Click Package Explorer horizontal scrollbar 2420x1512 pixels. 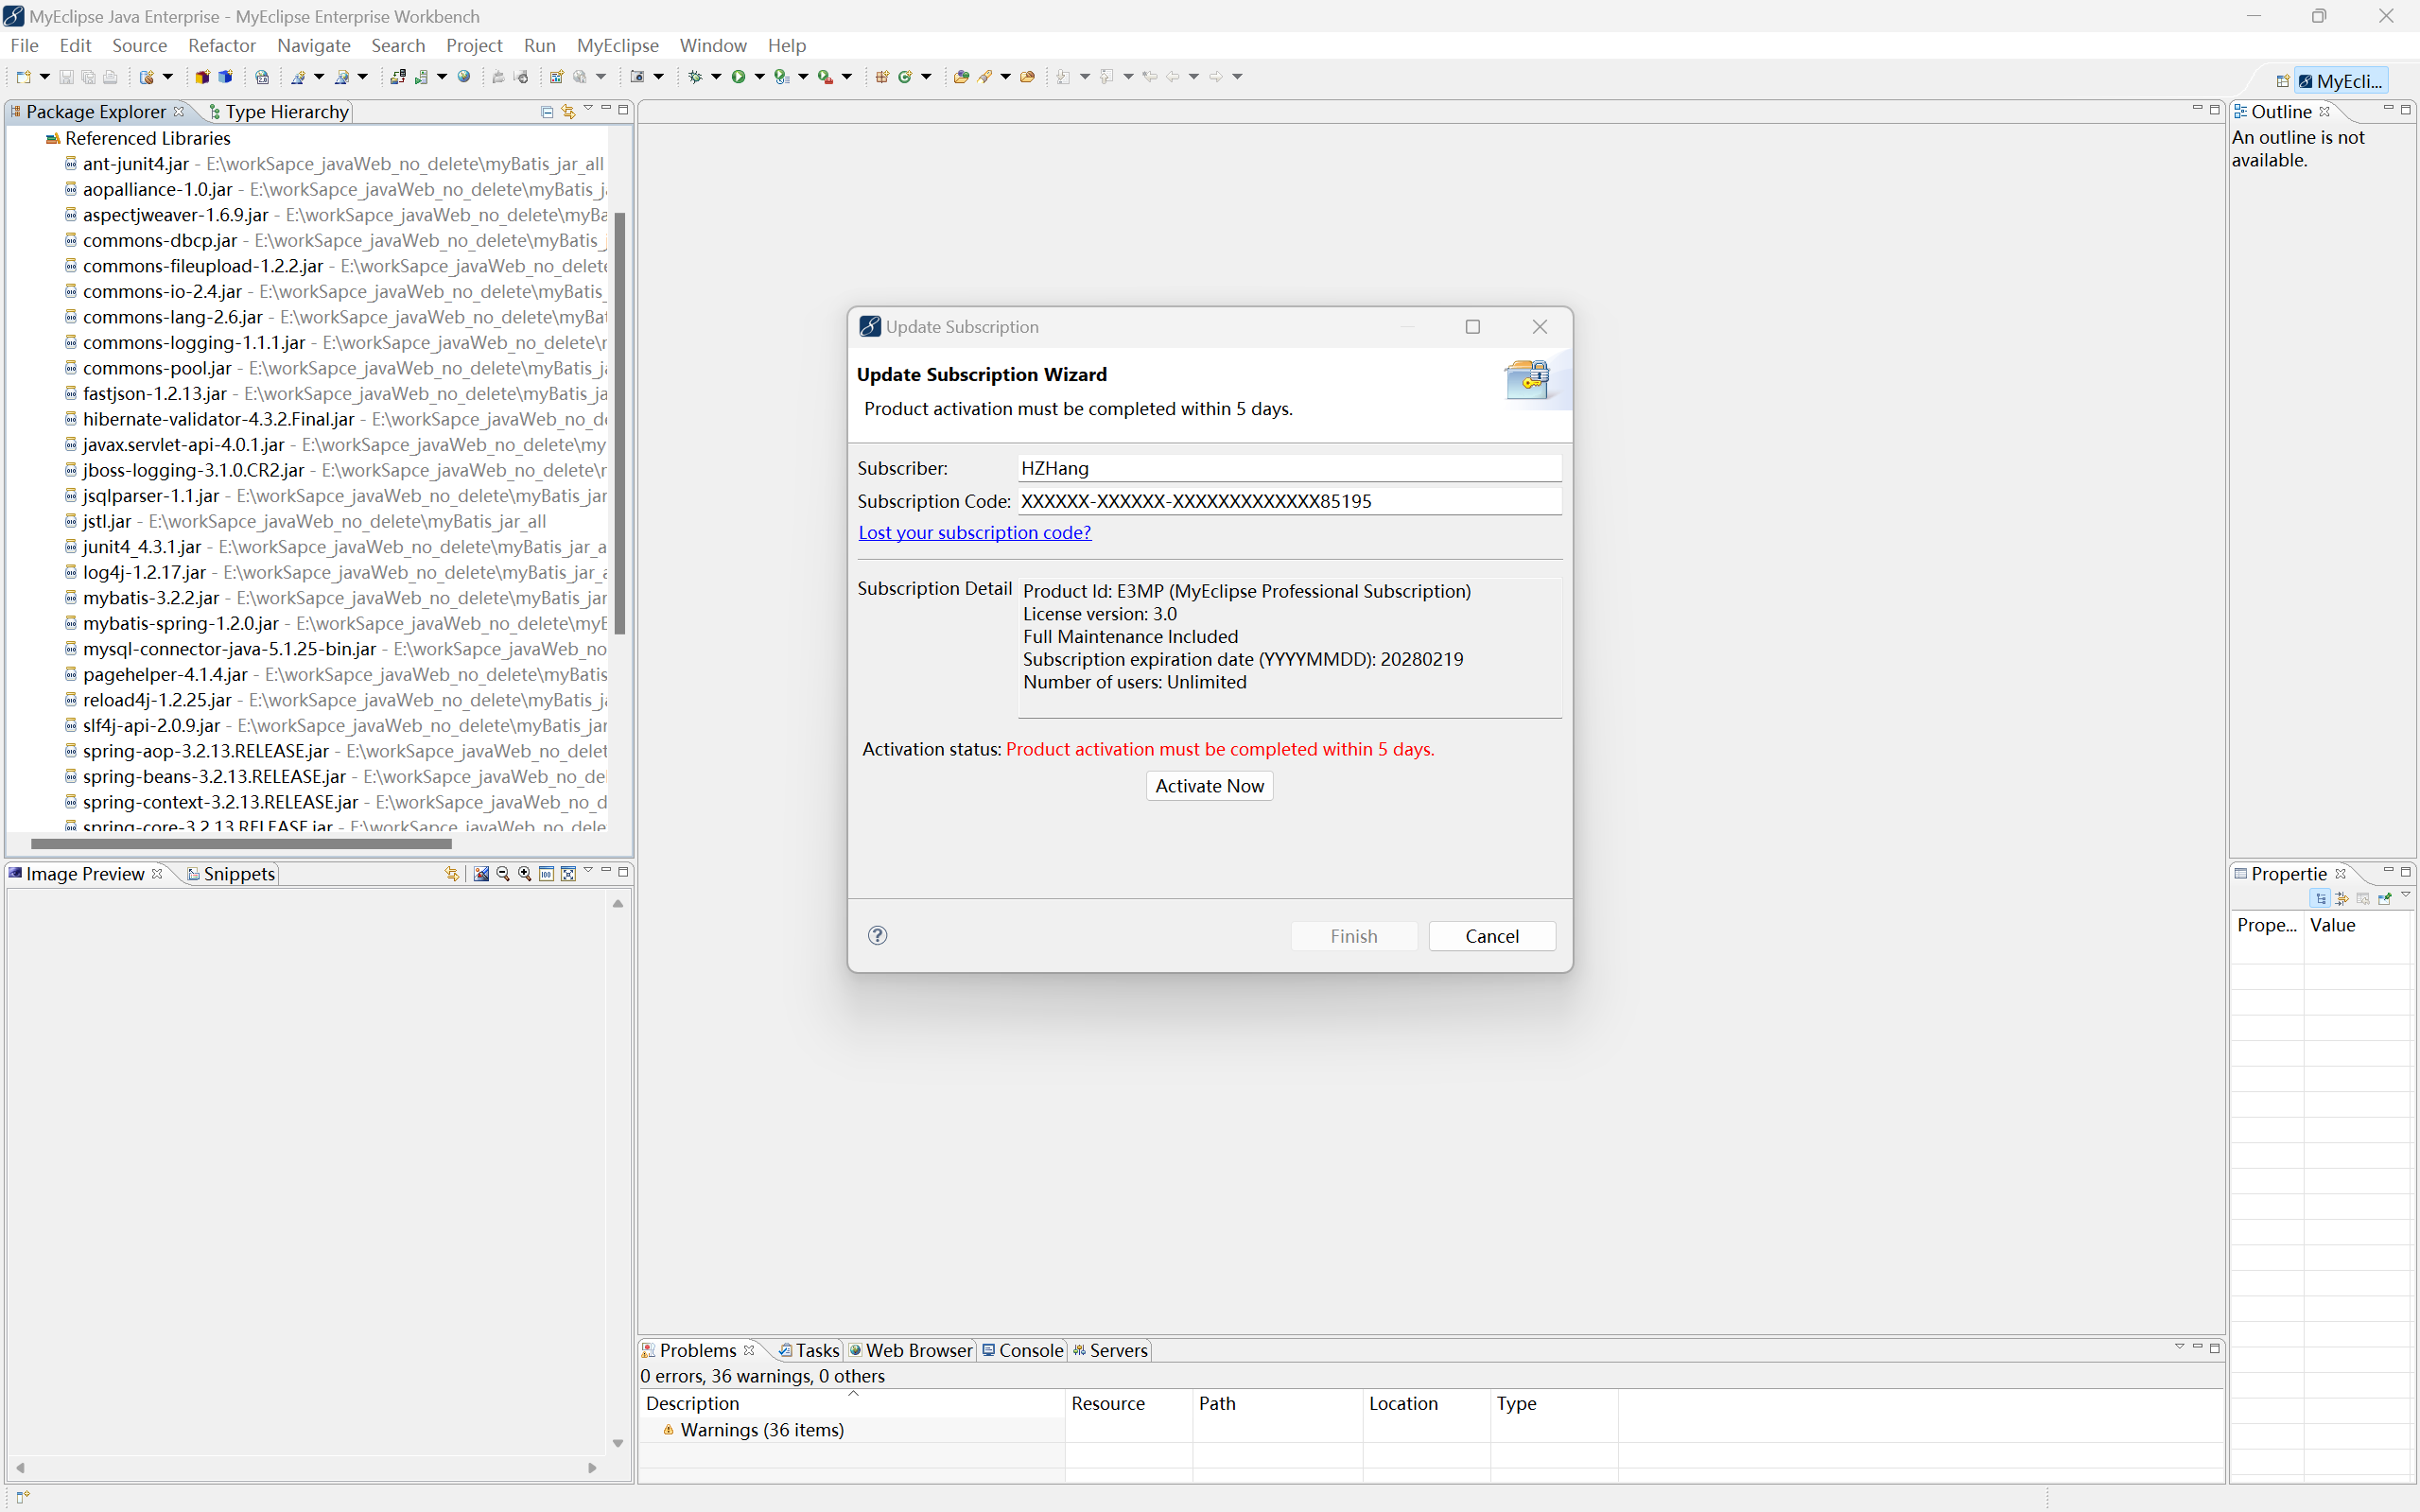[x=241, y=844]
